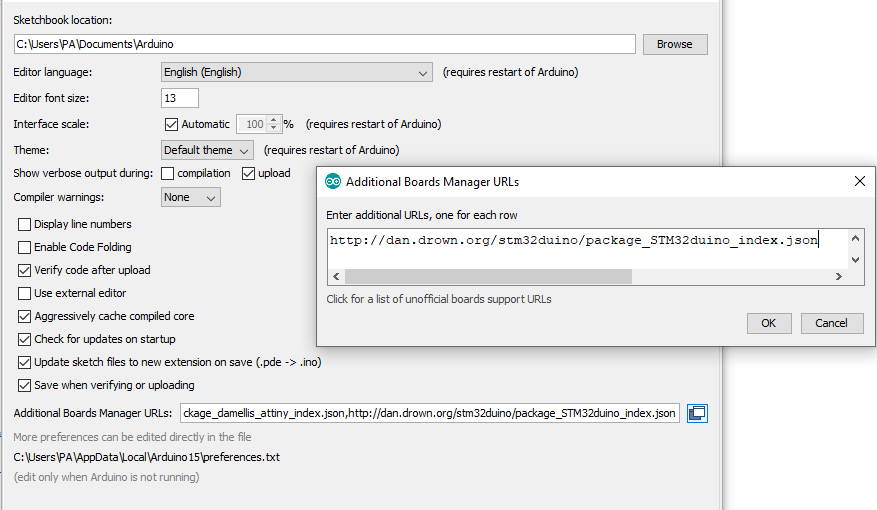Click the Sketchbook location path field
The image size is (877, 510).
(324, 44)
